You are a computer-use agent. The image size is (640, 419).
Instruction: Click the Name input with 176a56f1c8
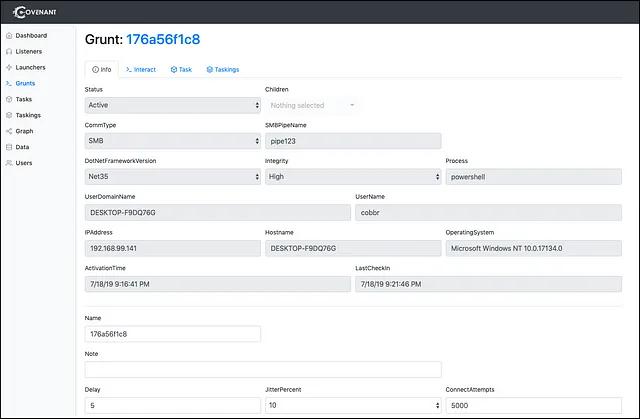click(173, 334)
